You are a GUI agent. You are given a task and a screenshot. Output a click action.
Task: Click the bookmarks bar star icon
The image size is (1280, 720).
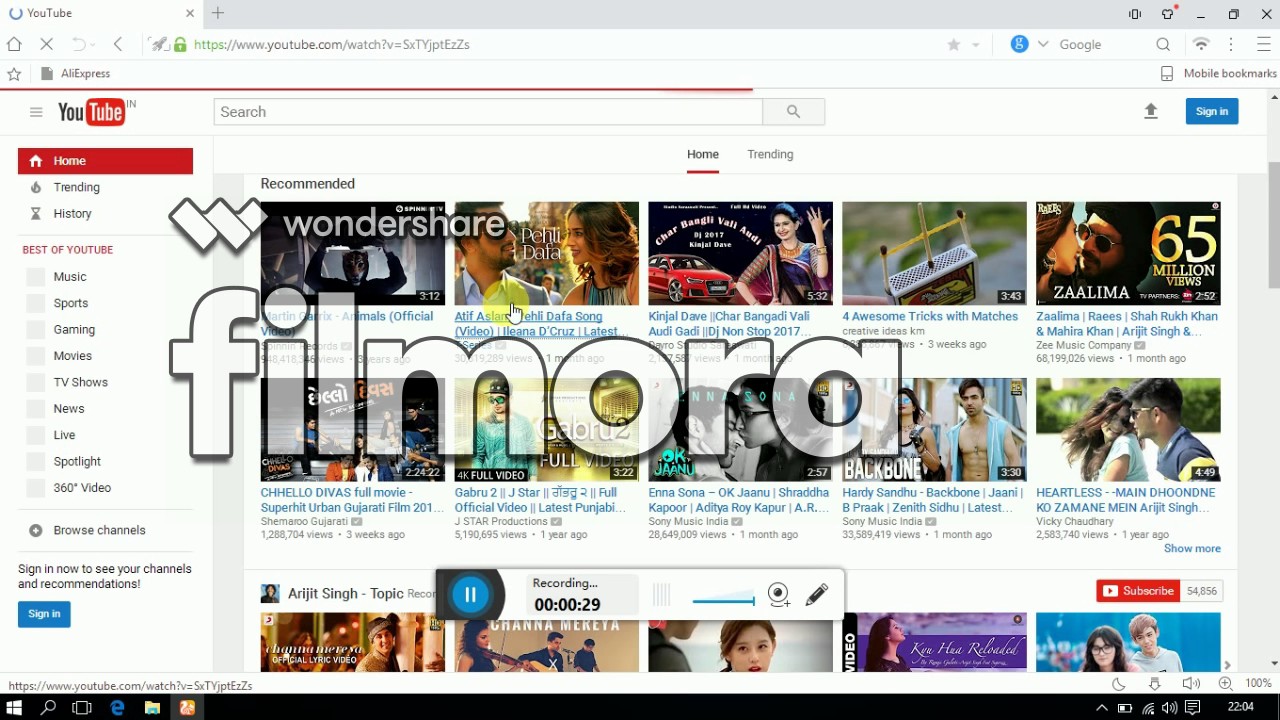[x=14, y=74]
